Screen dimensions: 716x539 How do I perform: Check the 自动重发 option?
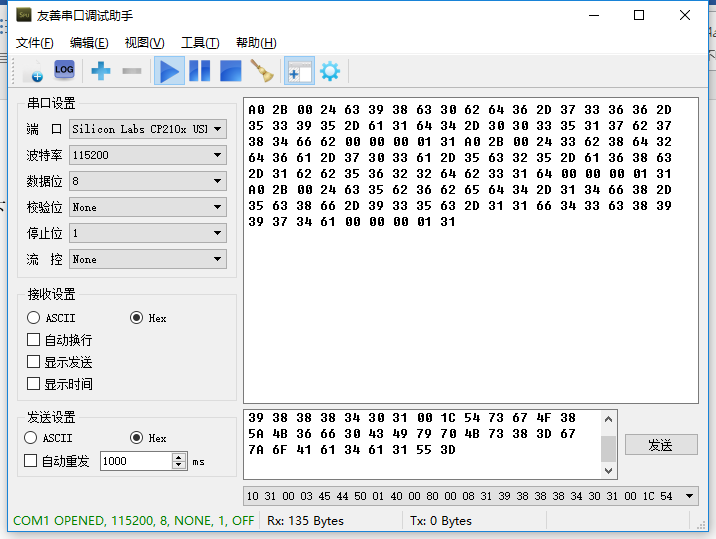click(30, 461)
